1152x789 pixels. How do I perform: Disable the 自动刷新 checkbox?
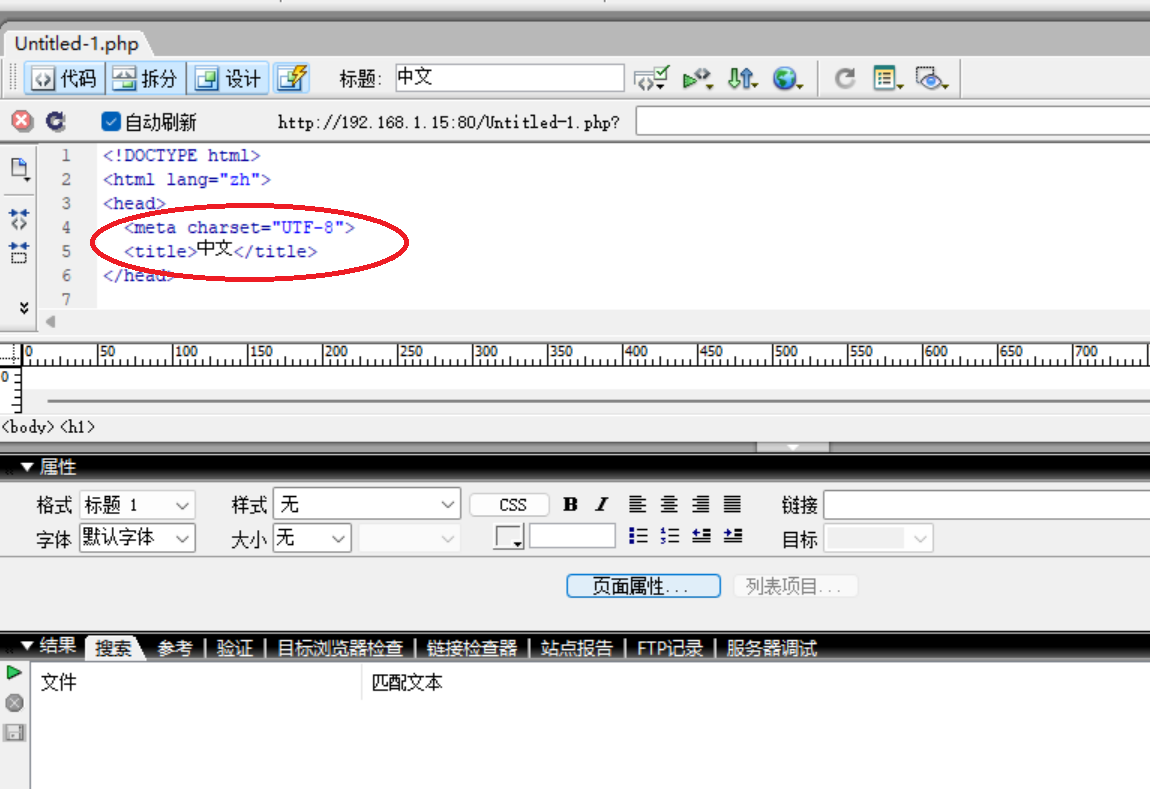110,123
